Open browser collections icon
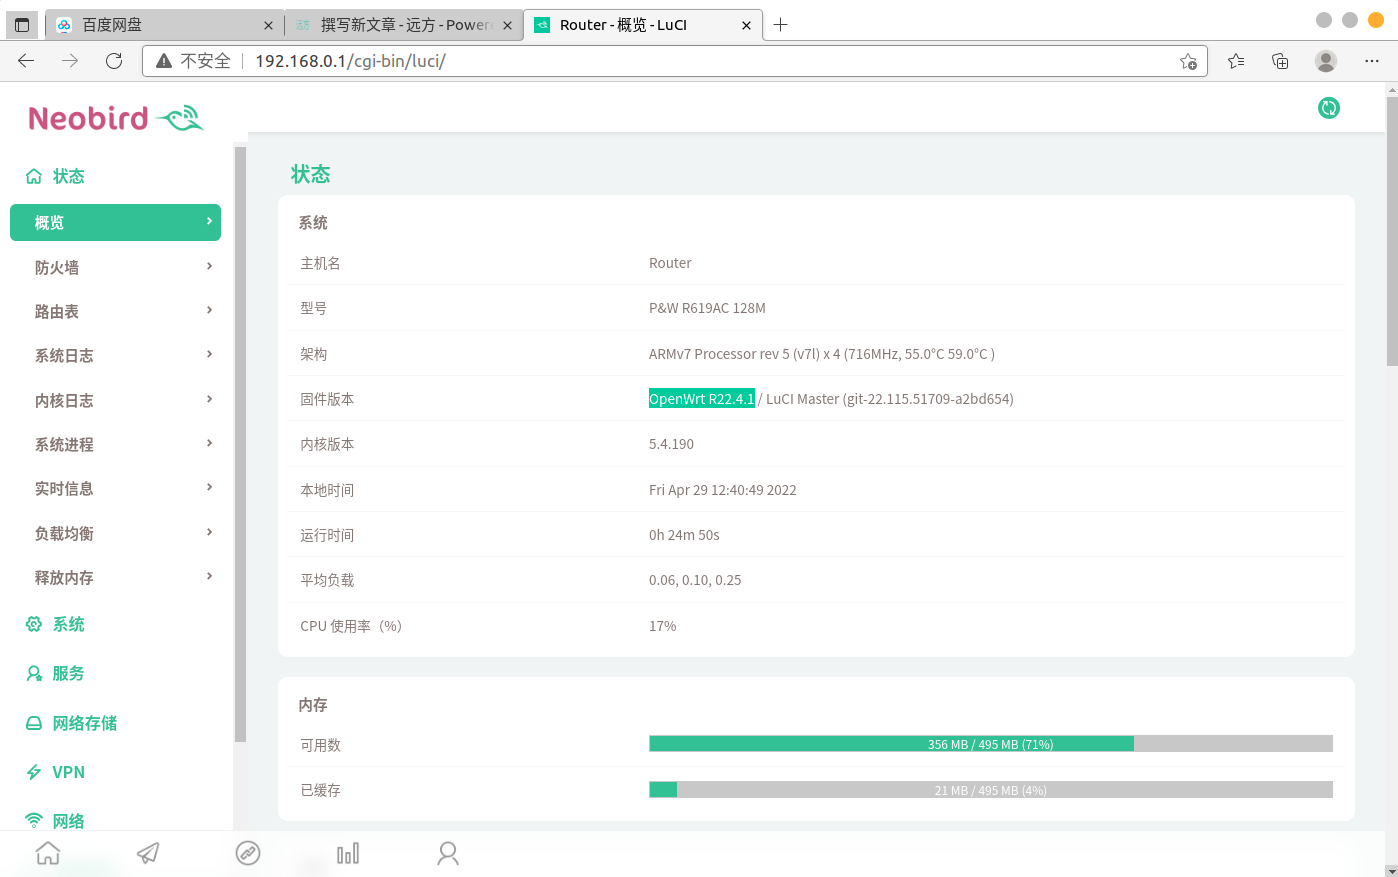Image resolution: width=1398 pixels, height=877 pixels. click(x=1280, y=61)
